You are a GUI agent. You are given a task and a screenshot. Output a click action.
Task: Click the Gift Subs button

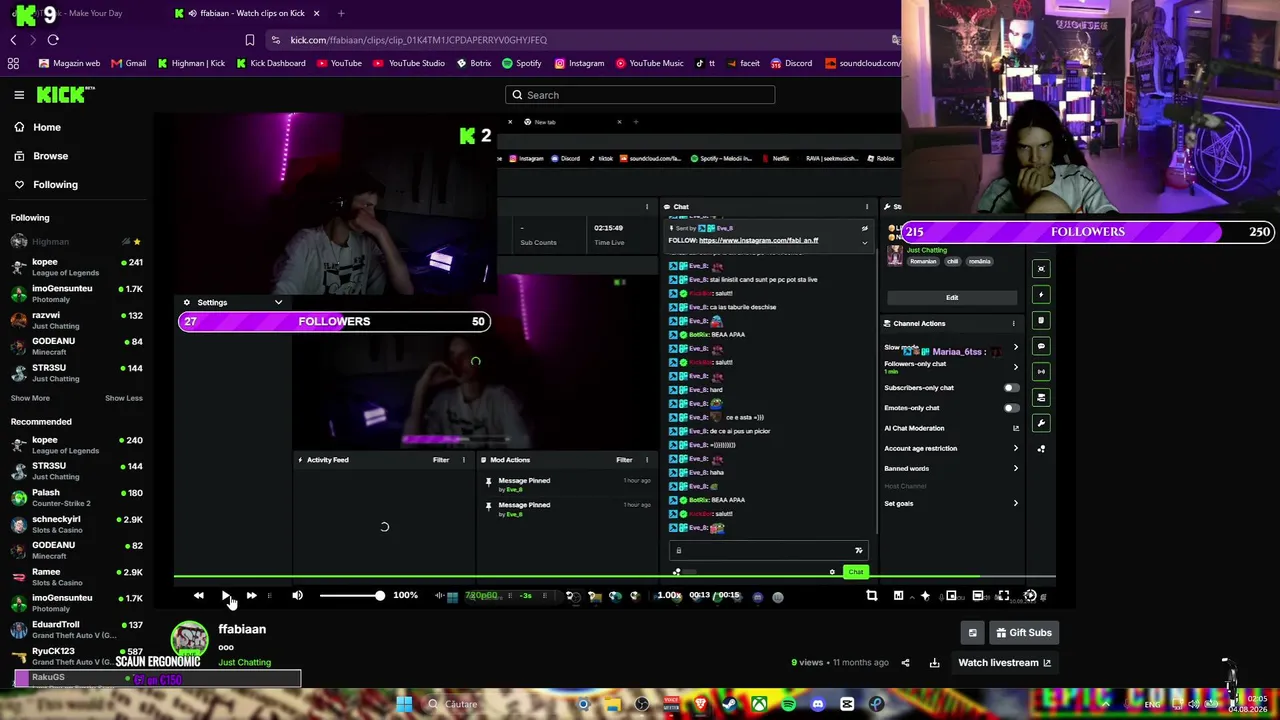(1023, 633)
